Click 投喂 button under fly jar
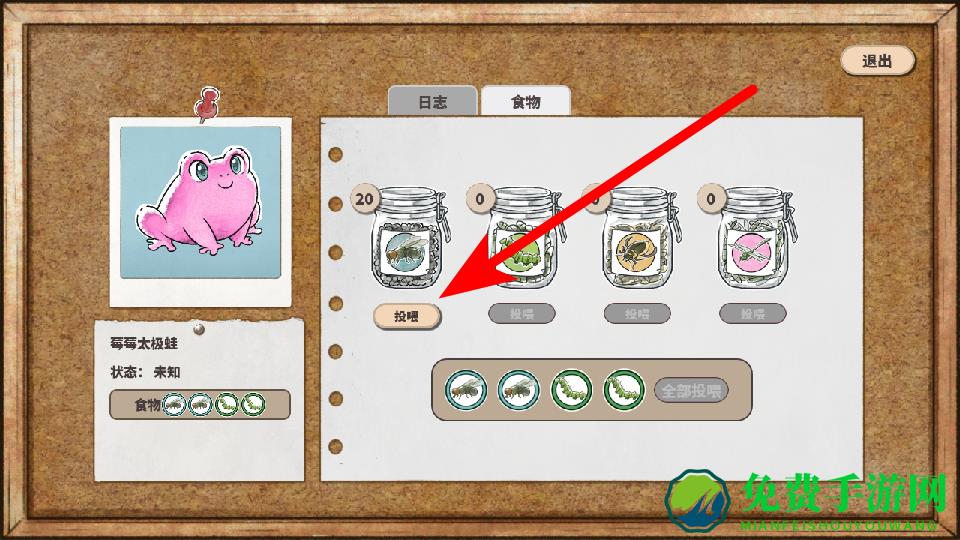The width and height of the screenshot is (960, 540). coord(407,316)
